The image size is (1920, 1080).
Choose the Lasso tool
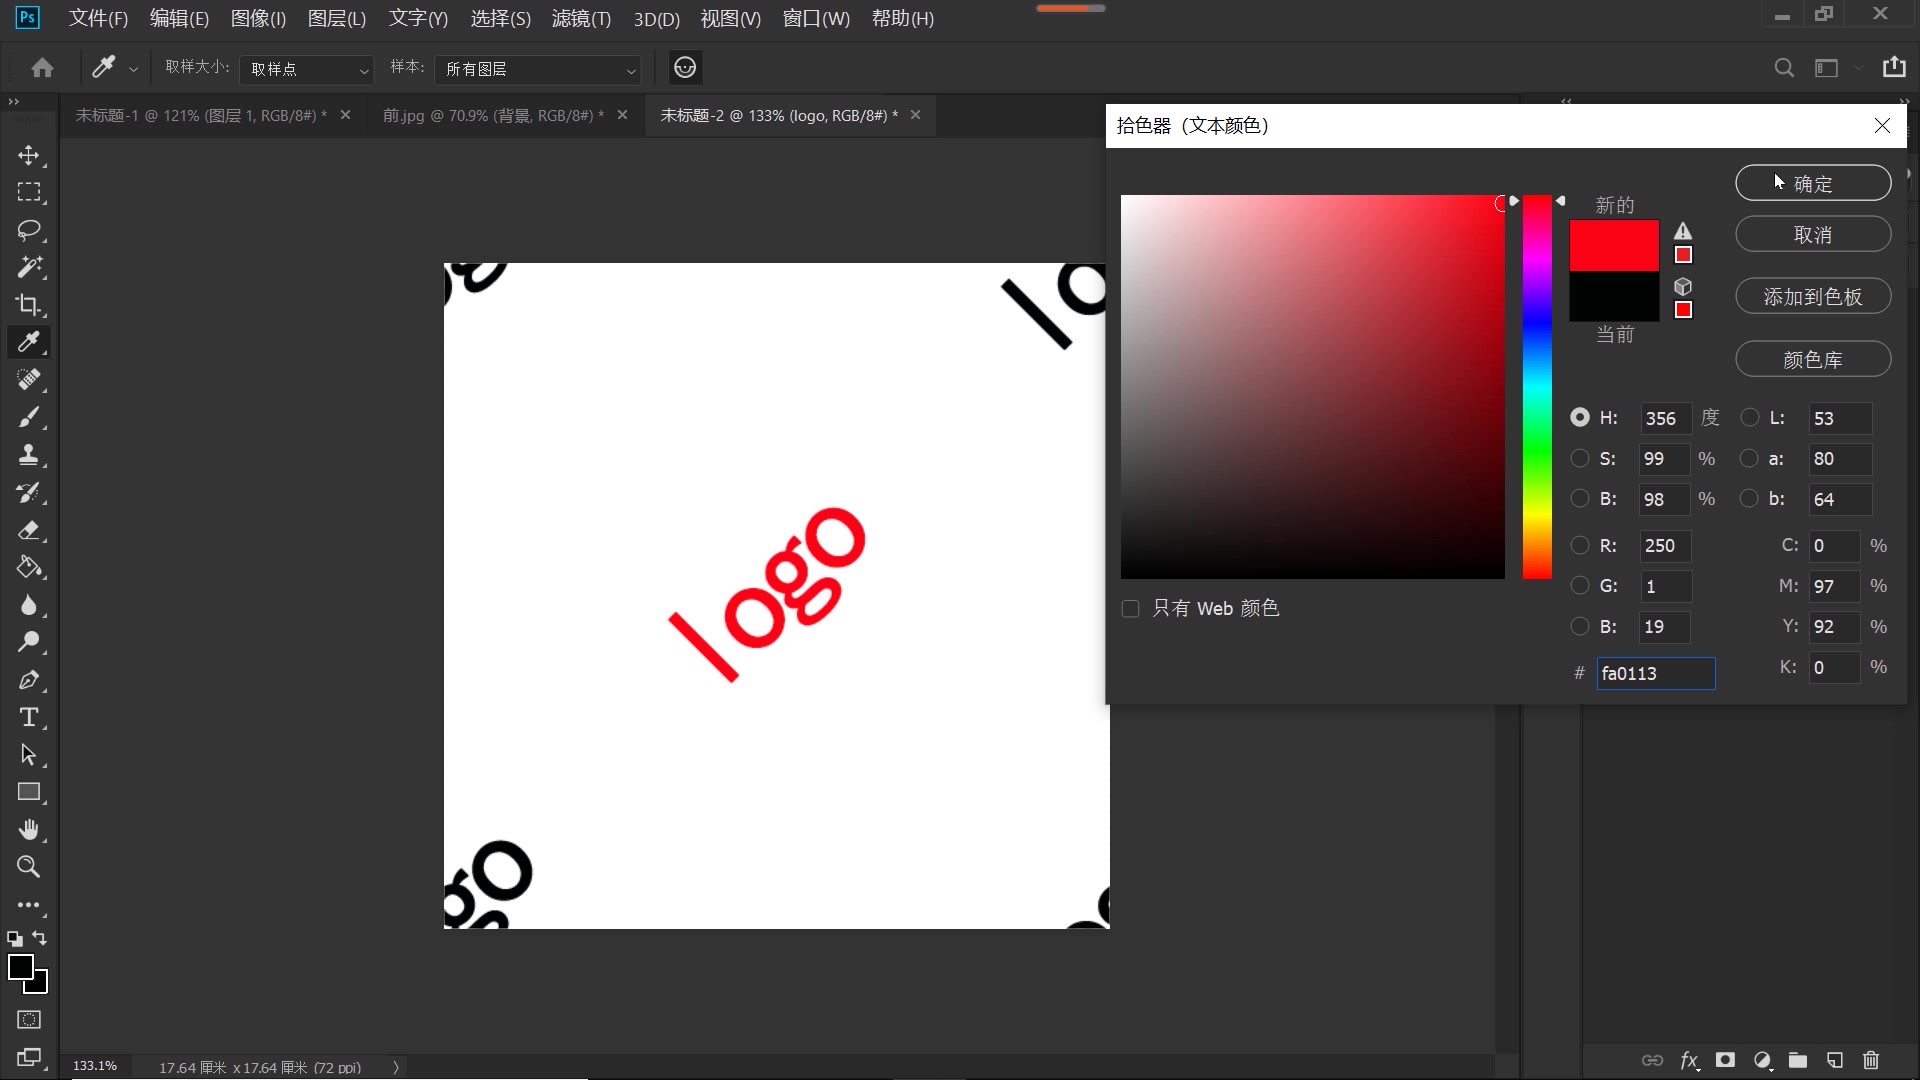pyautogui.click(x=30, y=230)
